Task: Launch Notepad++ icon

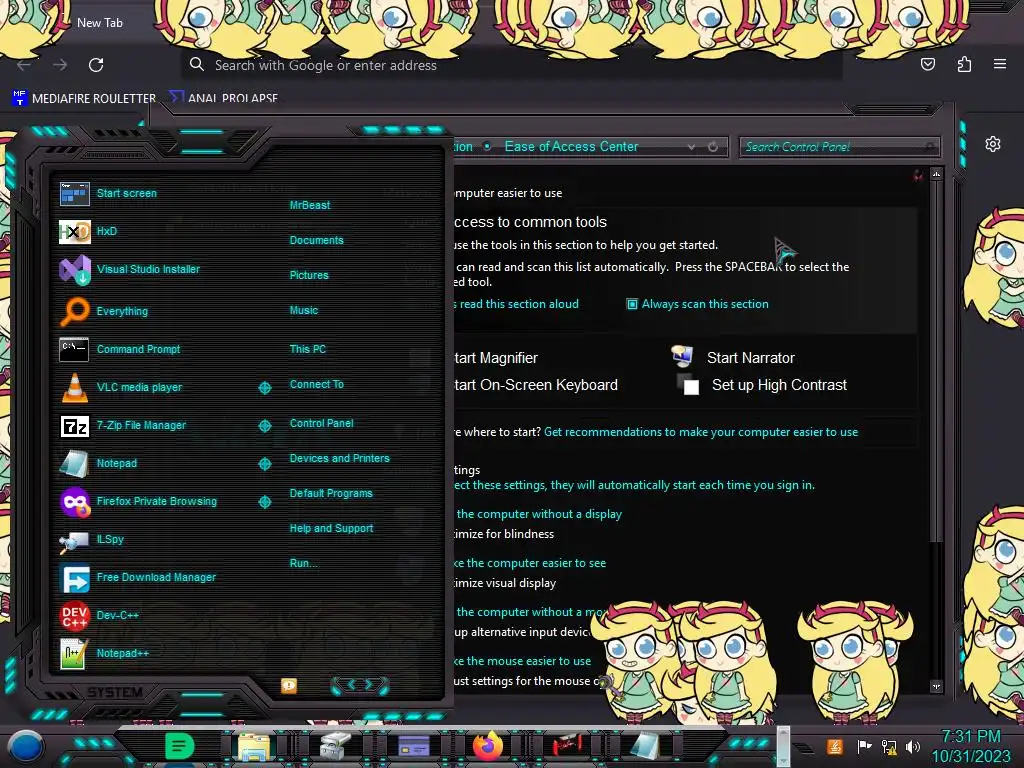Action: click(74, 654)
